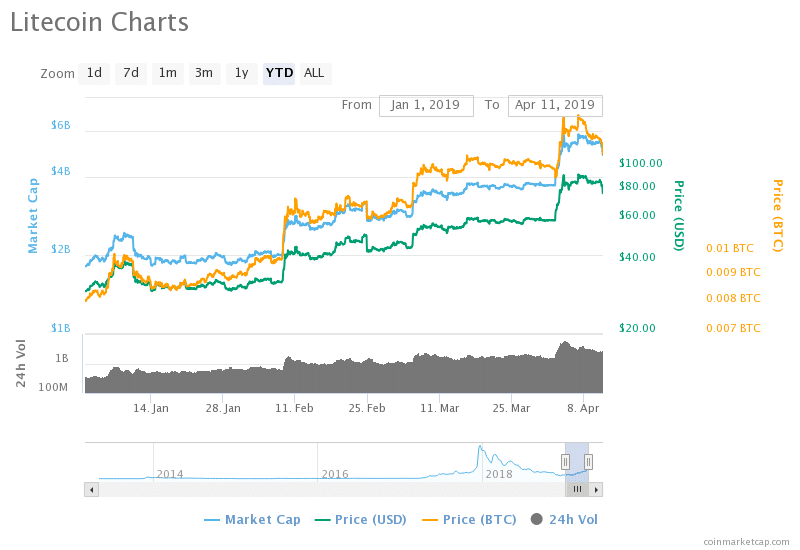Click the Price (BTC) axis title
Image resolution: width=800 pixels, height=550 pixels.
(x=777, y=216)
